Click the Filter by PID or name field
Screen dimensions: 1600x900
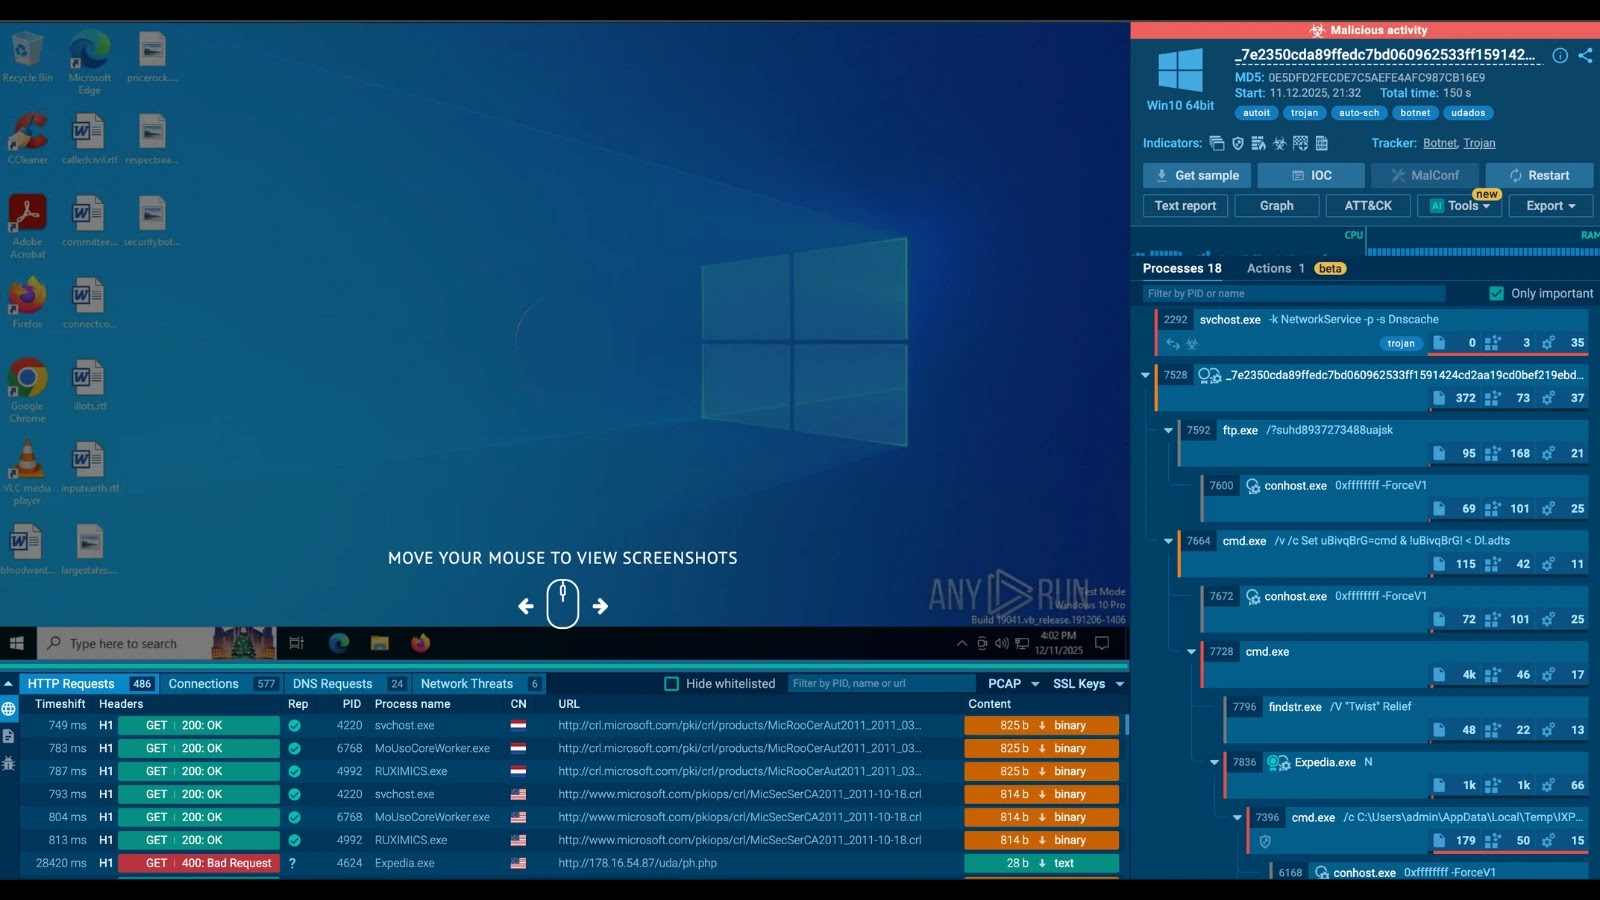tap(1290, 293)
